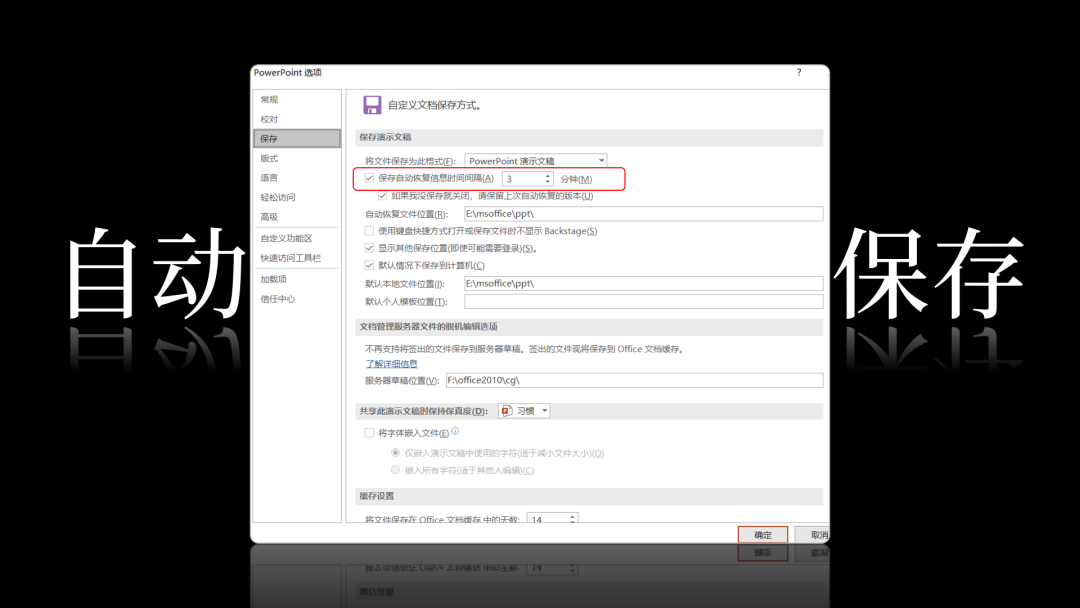1080x608 pixels.
Task: Select the 高级 category in sidebar
Action: click(x=269, y=217)
